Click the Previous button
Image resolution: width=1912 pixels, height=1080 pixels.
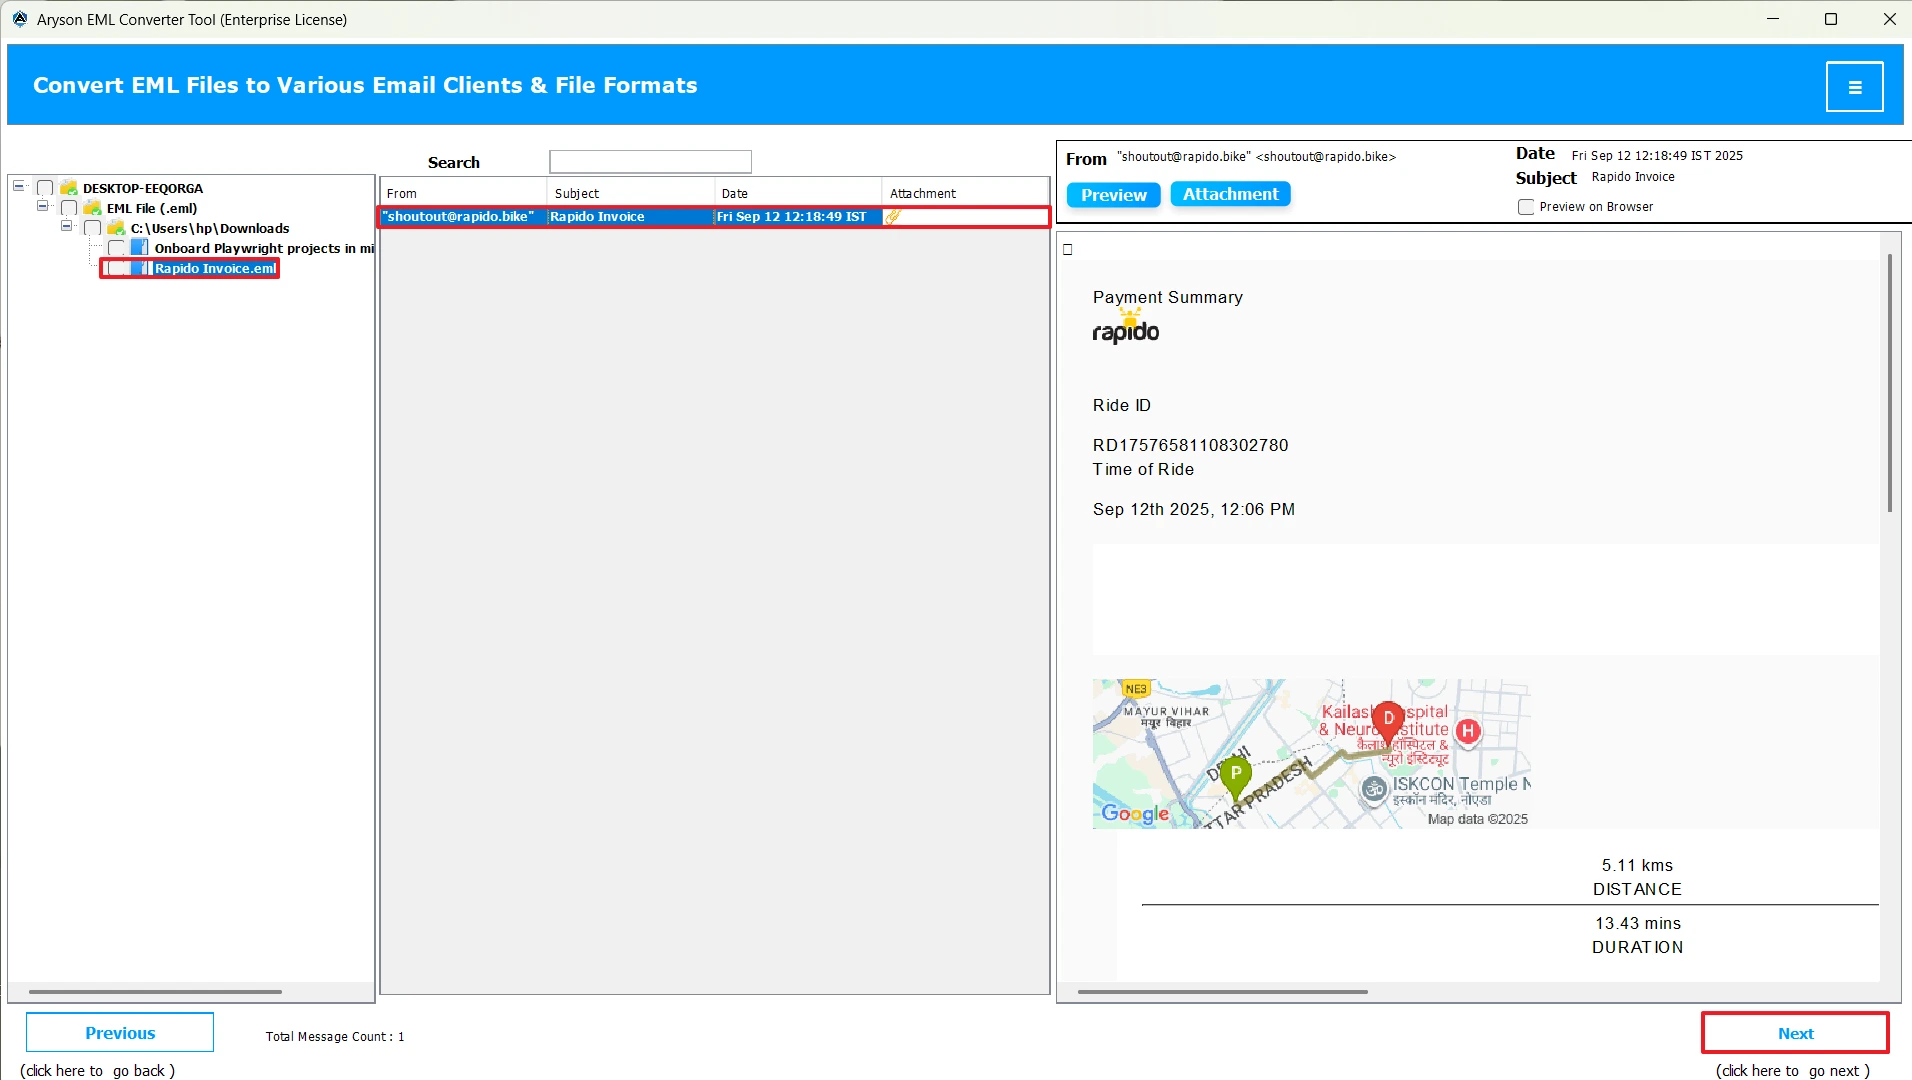pyautogui.click(x=120, y=1033)
